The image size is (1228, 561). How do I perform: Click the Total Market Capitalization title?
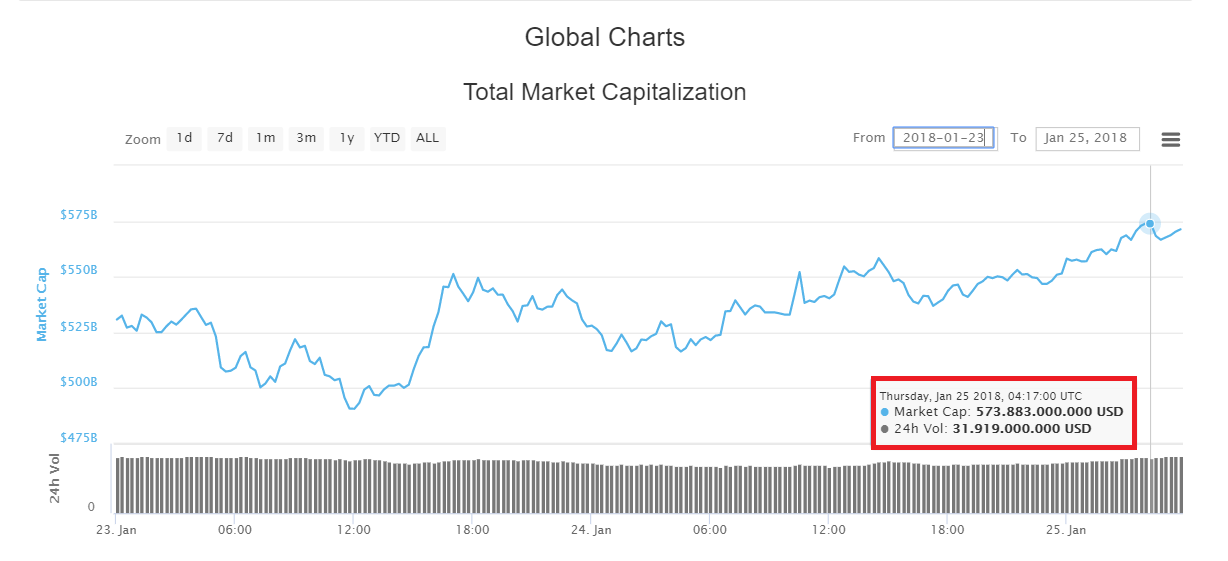(605, 92)
